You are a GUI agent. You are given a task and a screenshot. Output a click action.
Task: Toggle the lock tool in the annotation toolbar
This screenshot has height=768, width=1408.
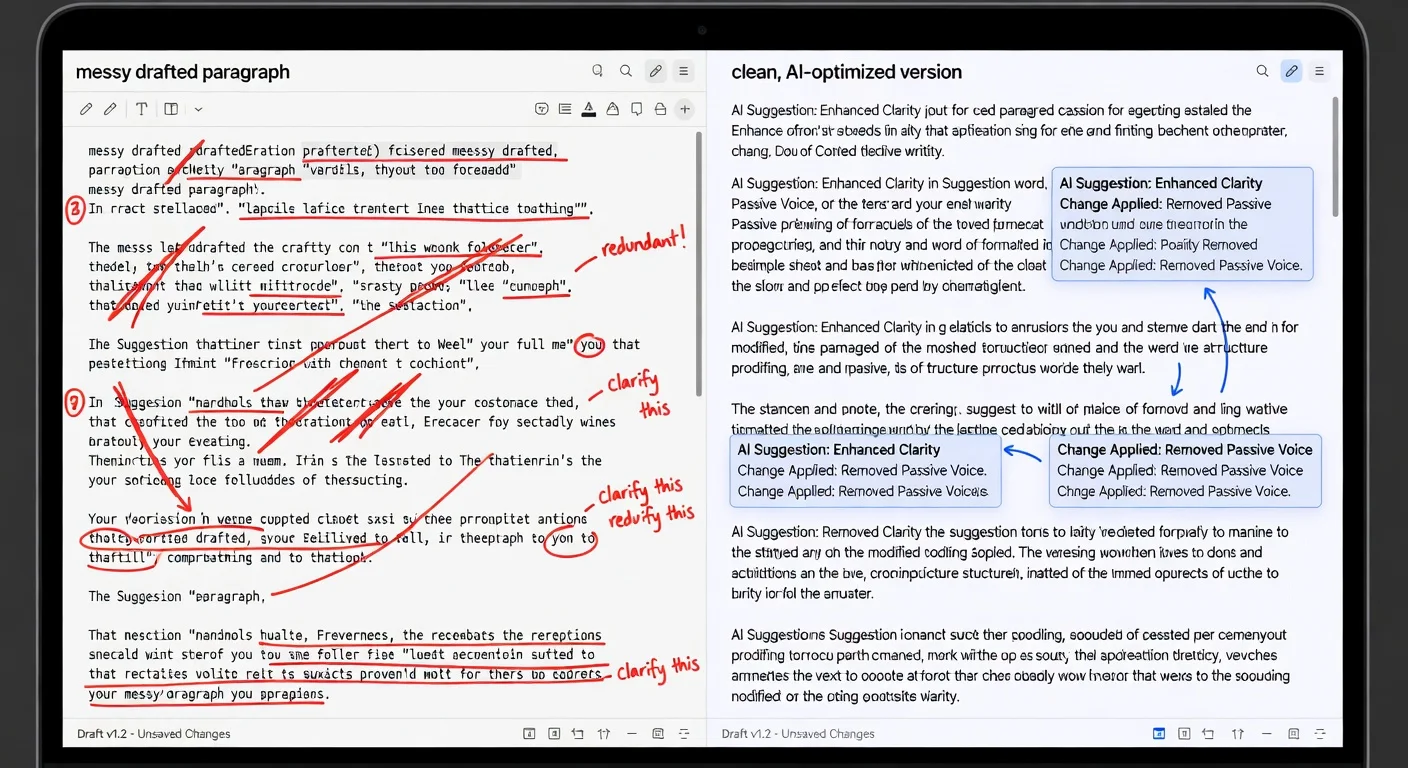(x=659, y=109)
